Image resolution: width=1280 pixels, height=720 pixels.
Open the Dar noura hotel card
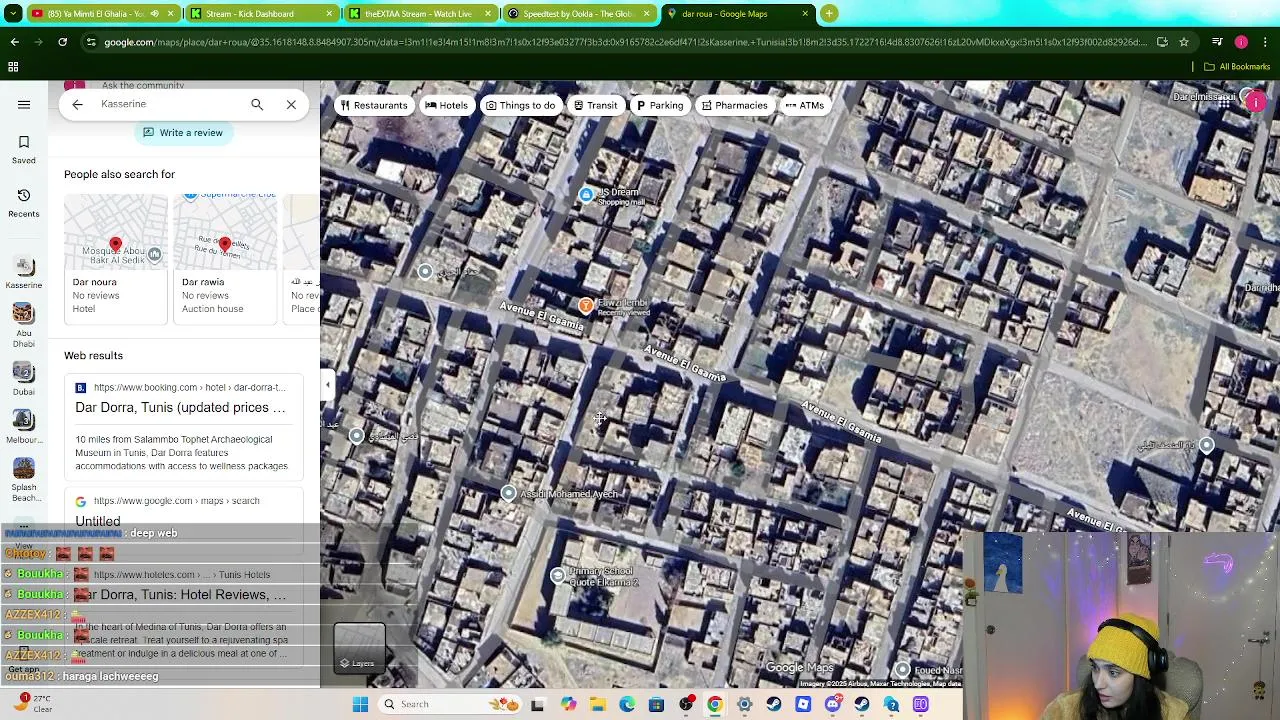(x=116, y=259)
